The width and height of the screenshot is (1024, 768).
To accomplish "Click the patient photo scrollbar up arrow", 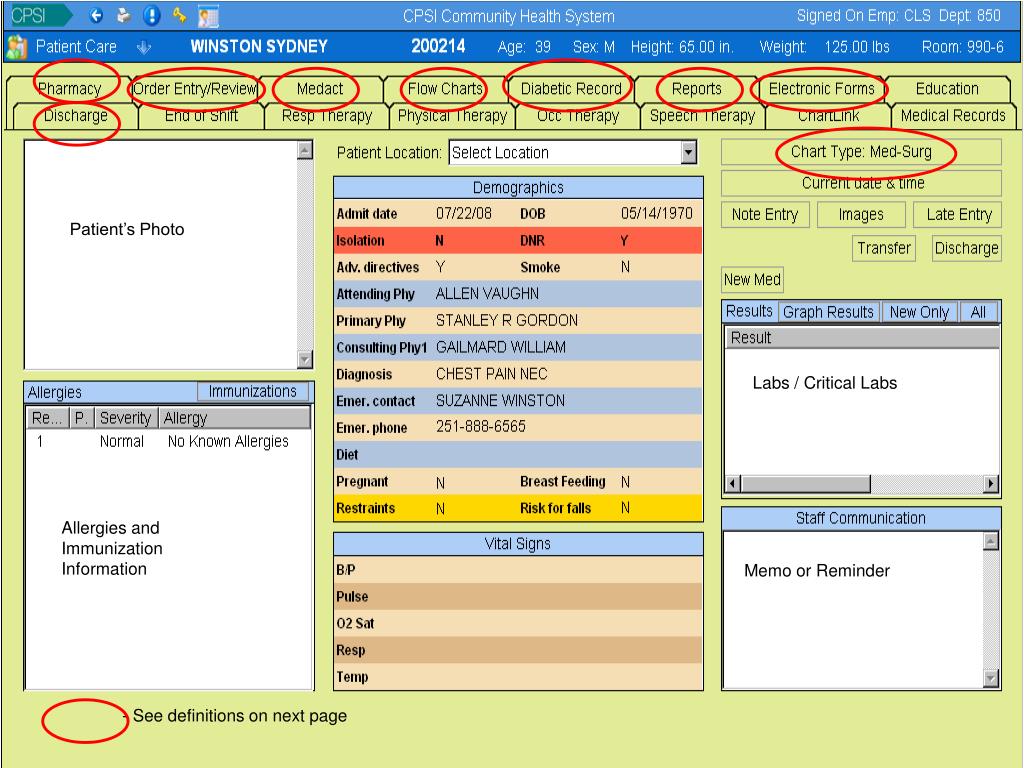I will click(304, 150).
